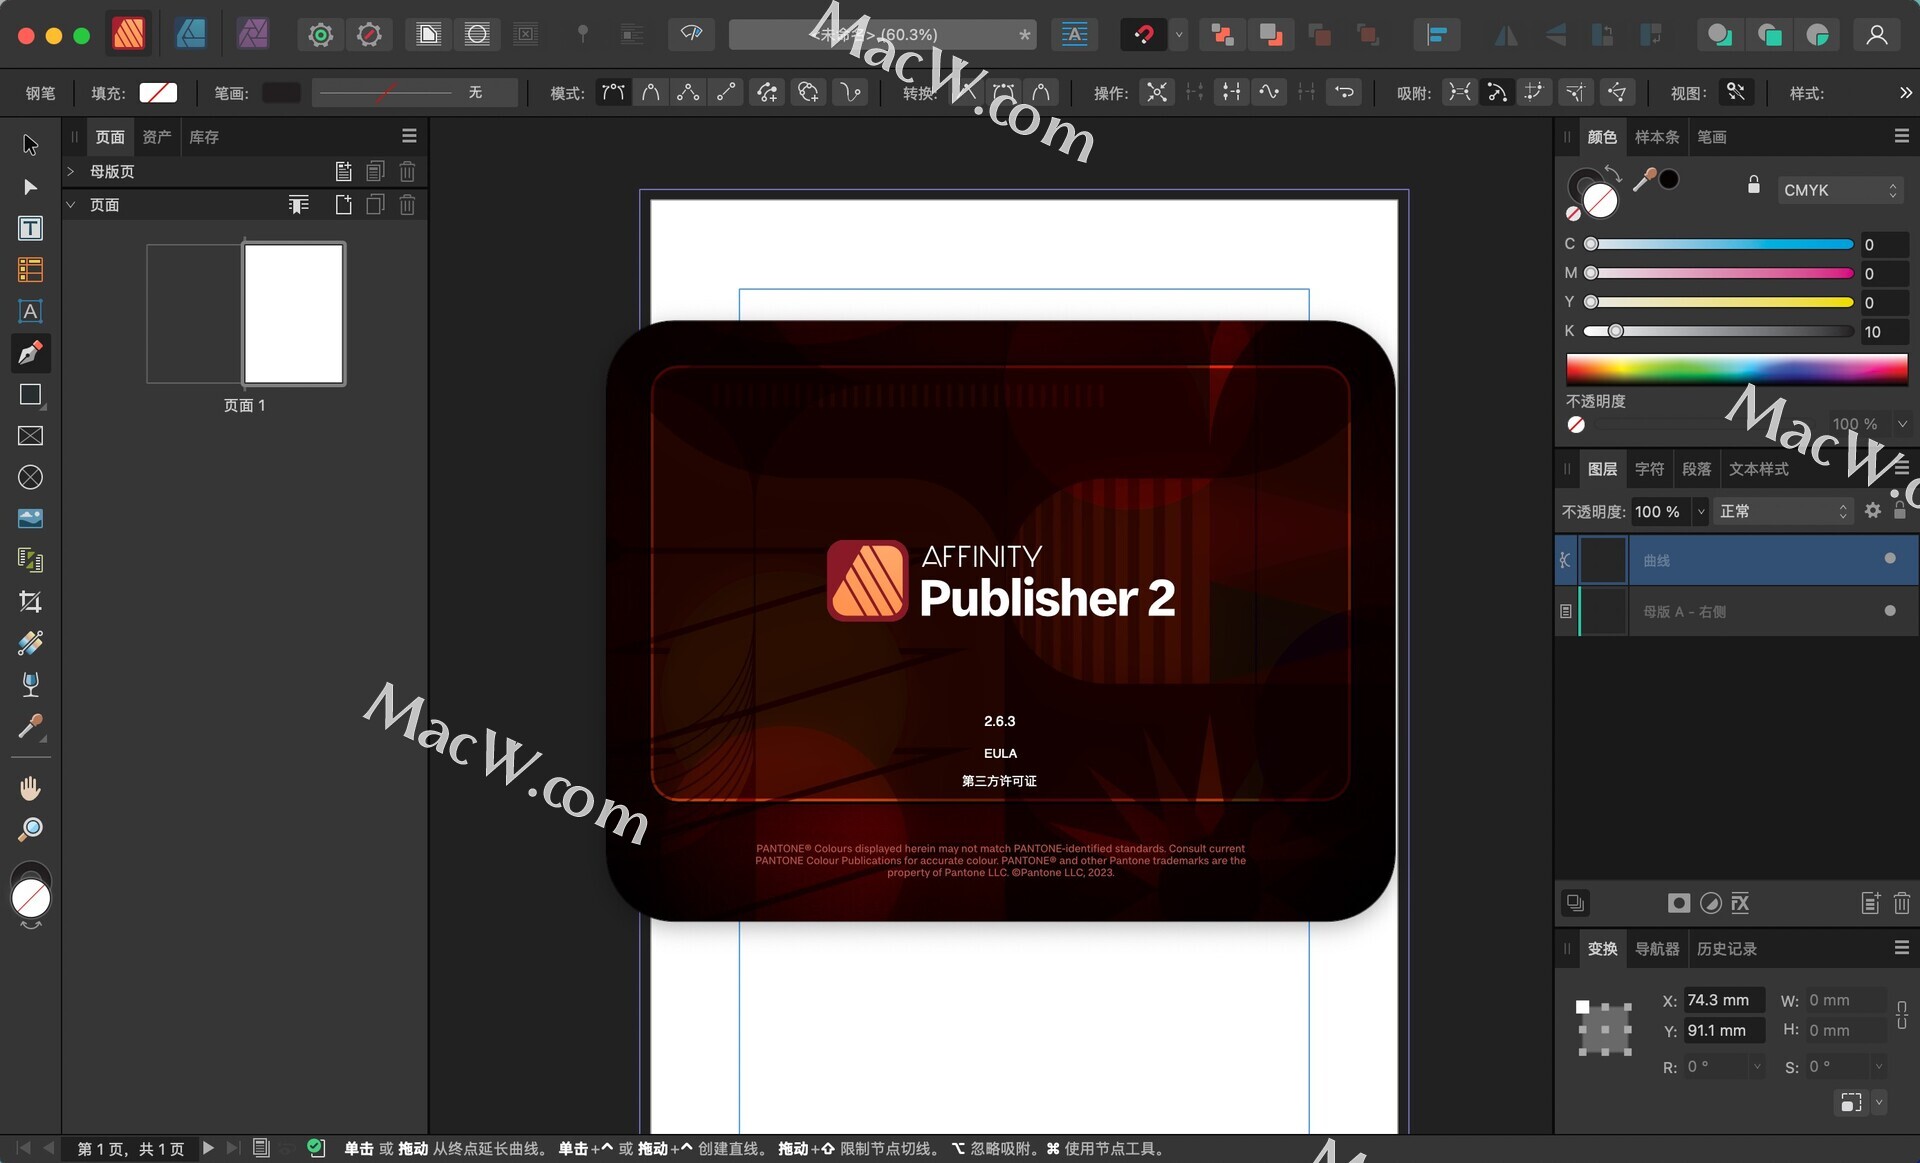1920x1163 pixels.
Task: Select the Pen tool
Action: point(30,353)
